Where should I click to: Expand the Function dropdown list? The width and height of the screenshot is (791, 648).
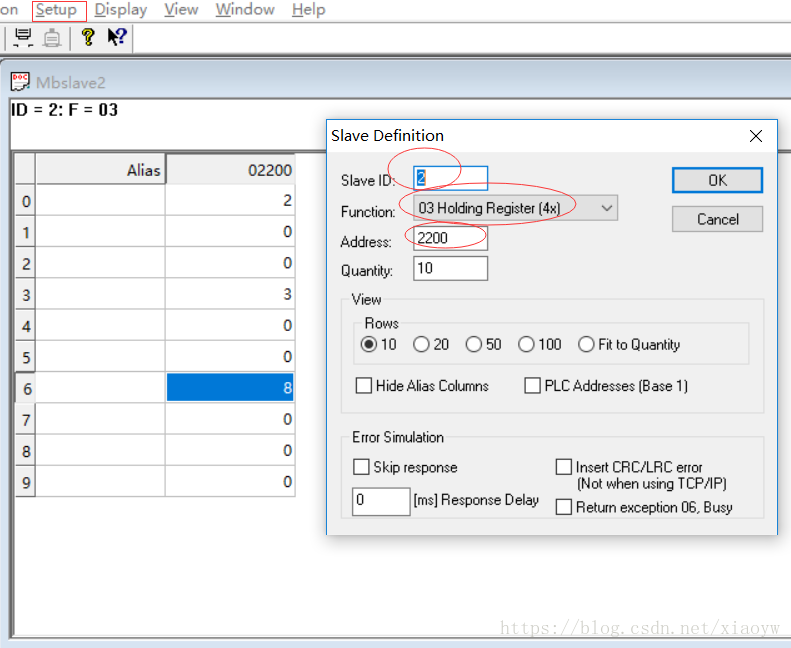point(607,208)
